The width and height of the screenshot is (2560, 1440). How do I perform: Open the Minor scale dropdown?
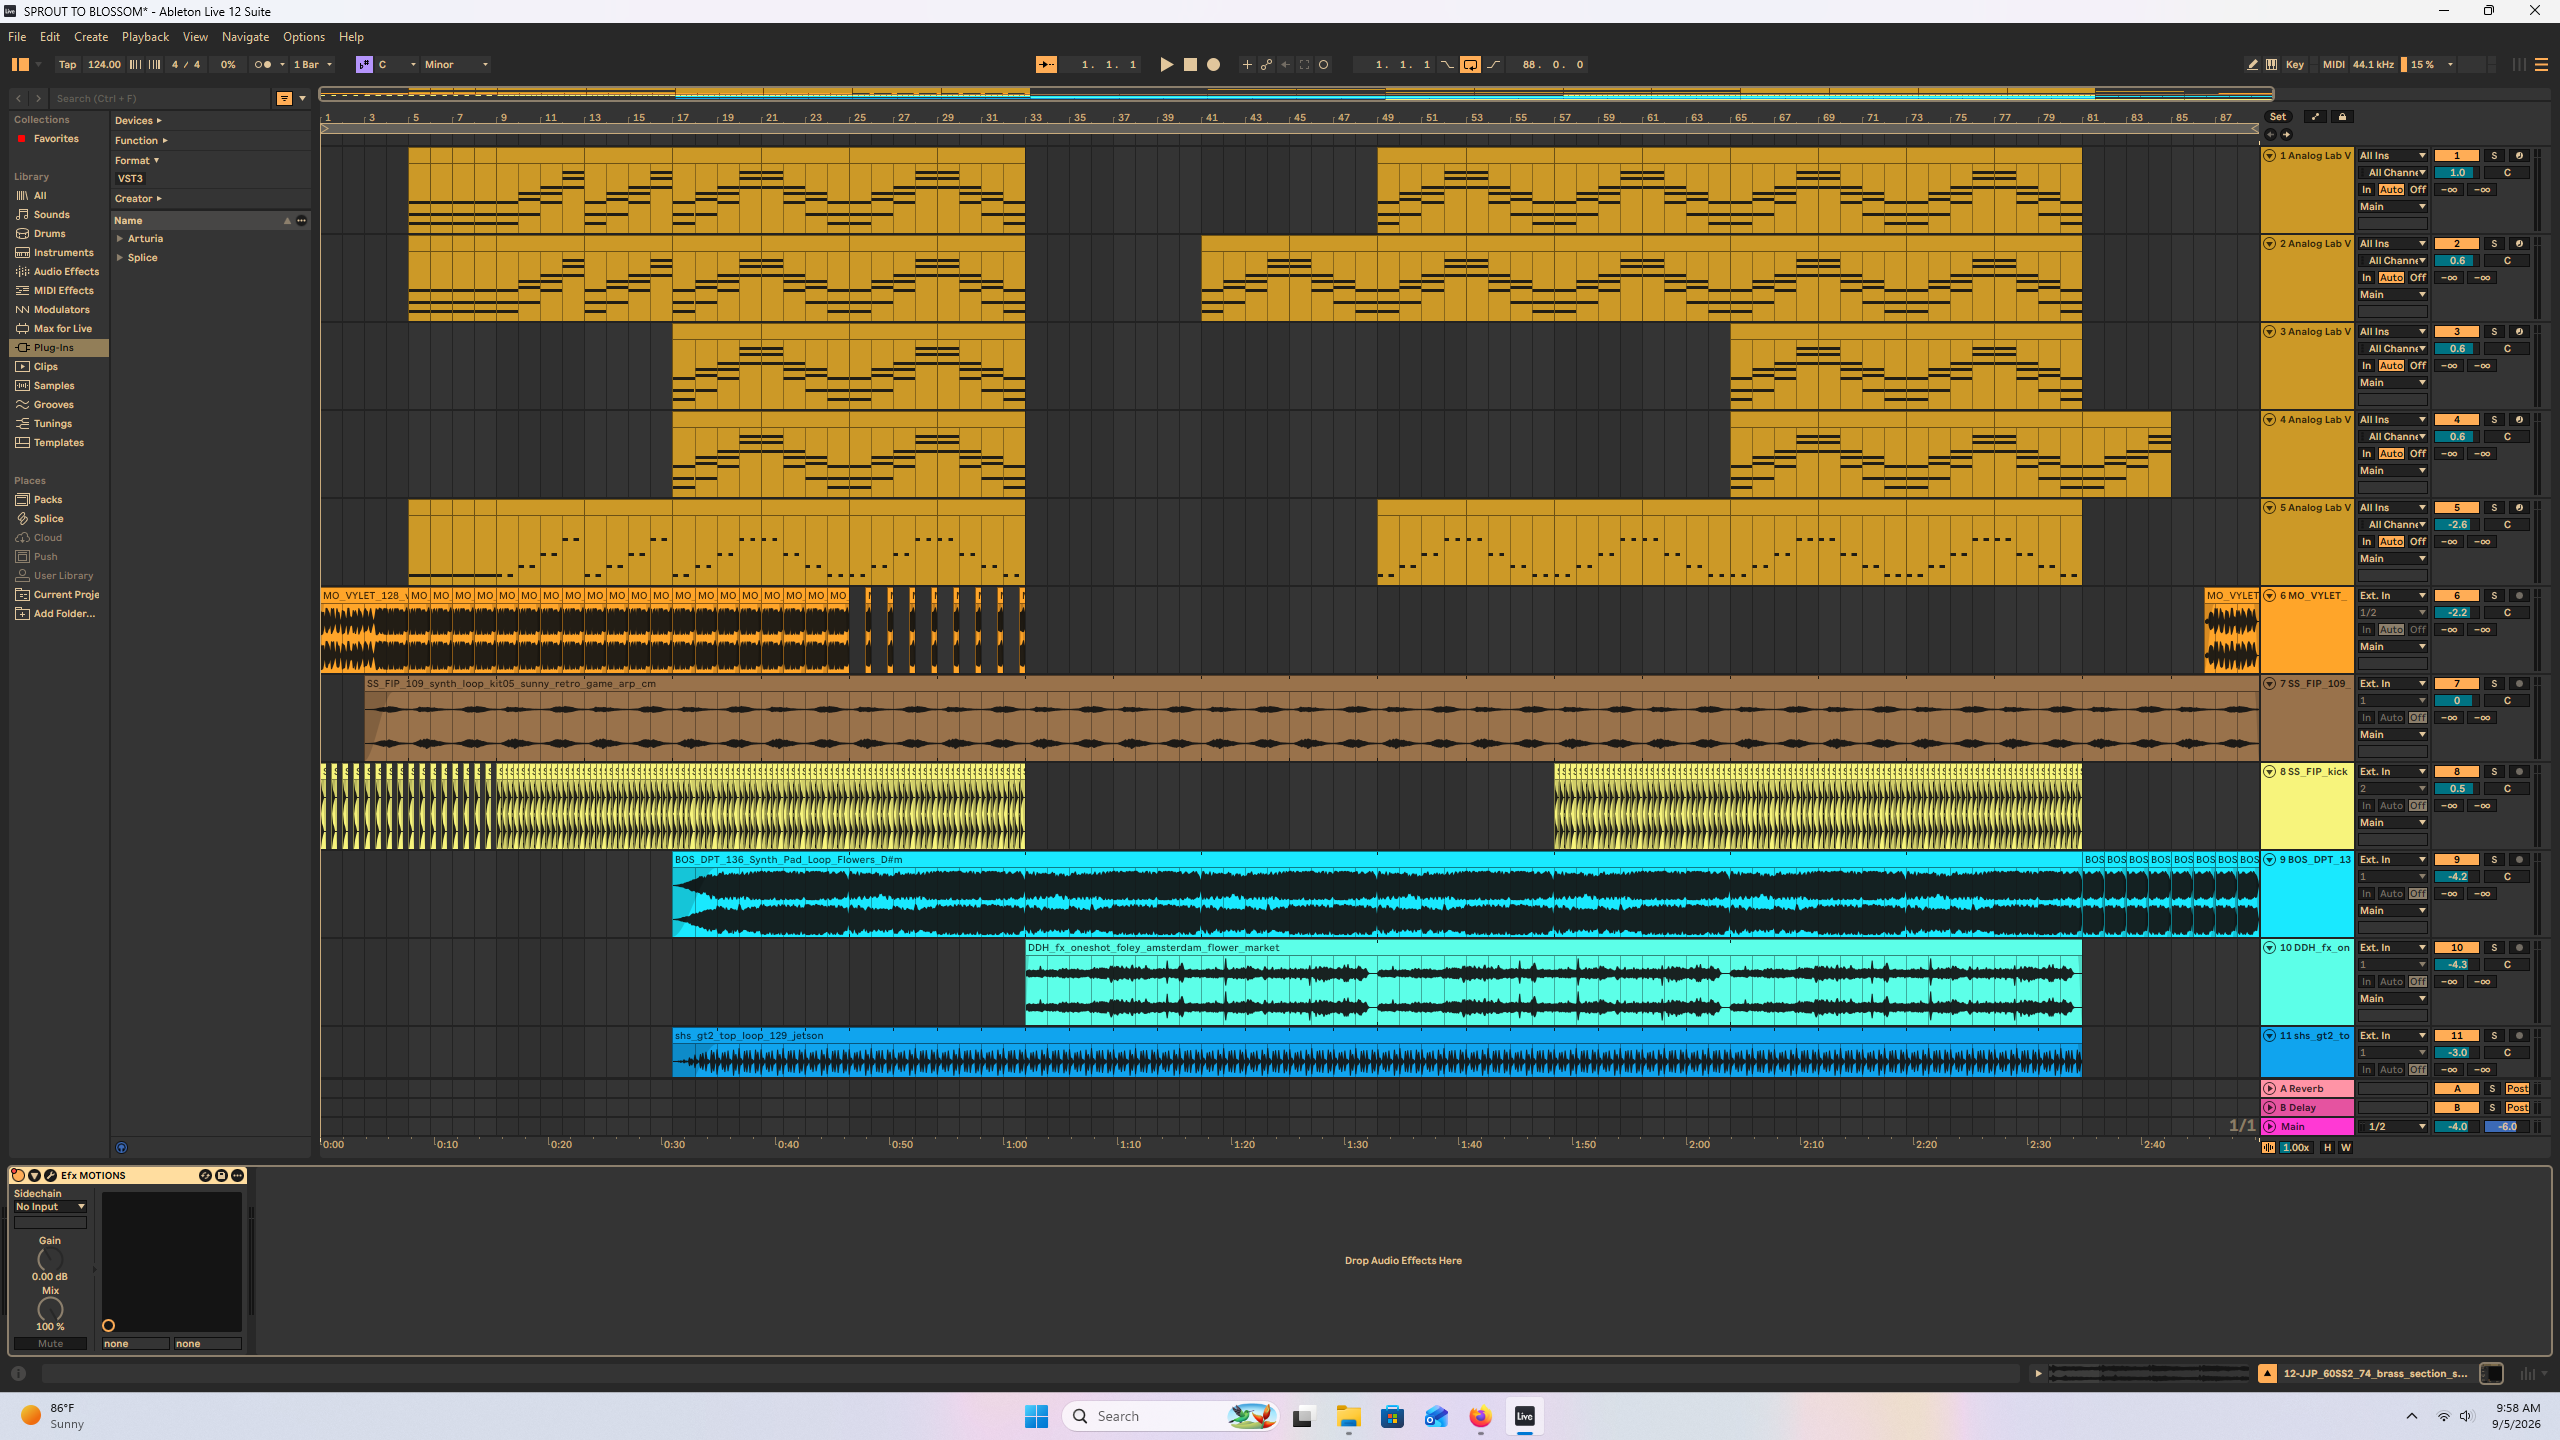456,64
